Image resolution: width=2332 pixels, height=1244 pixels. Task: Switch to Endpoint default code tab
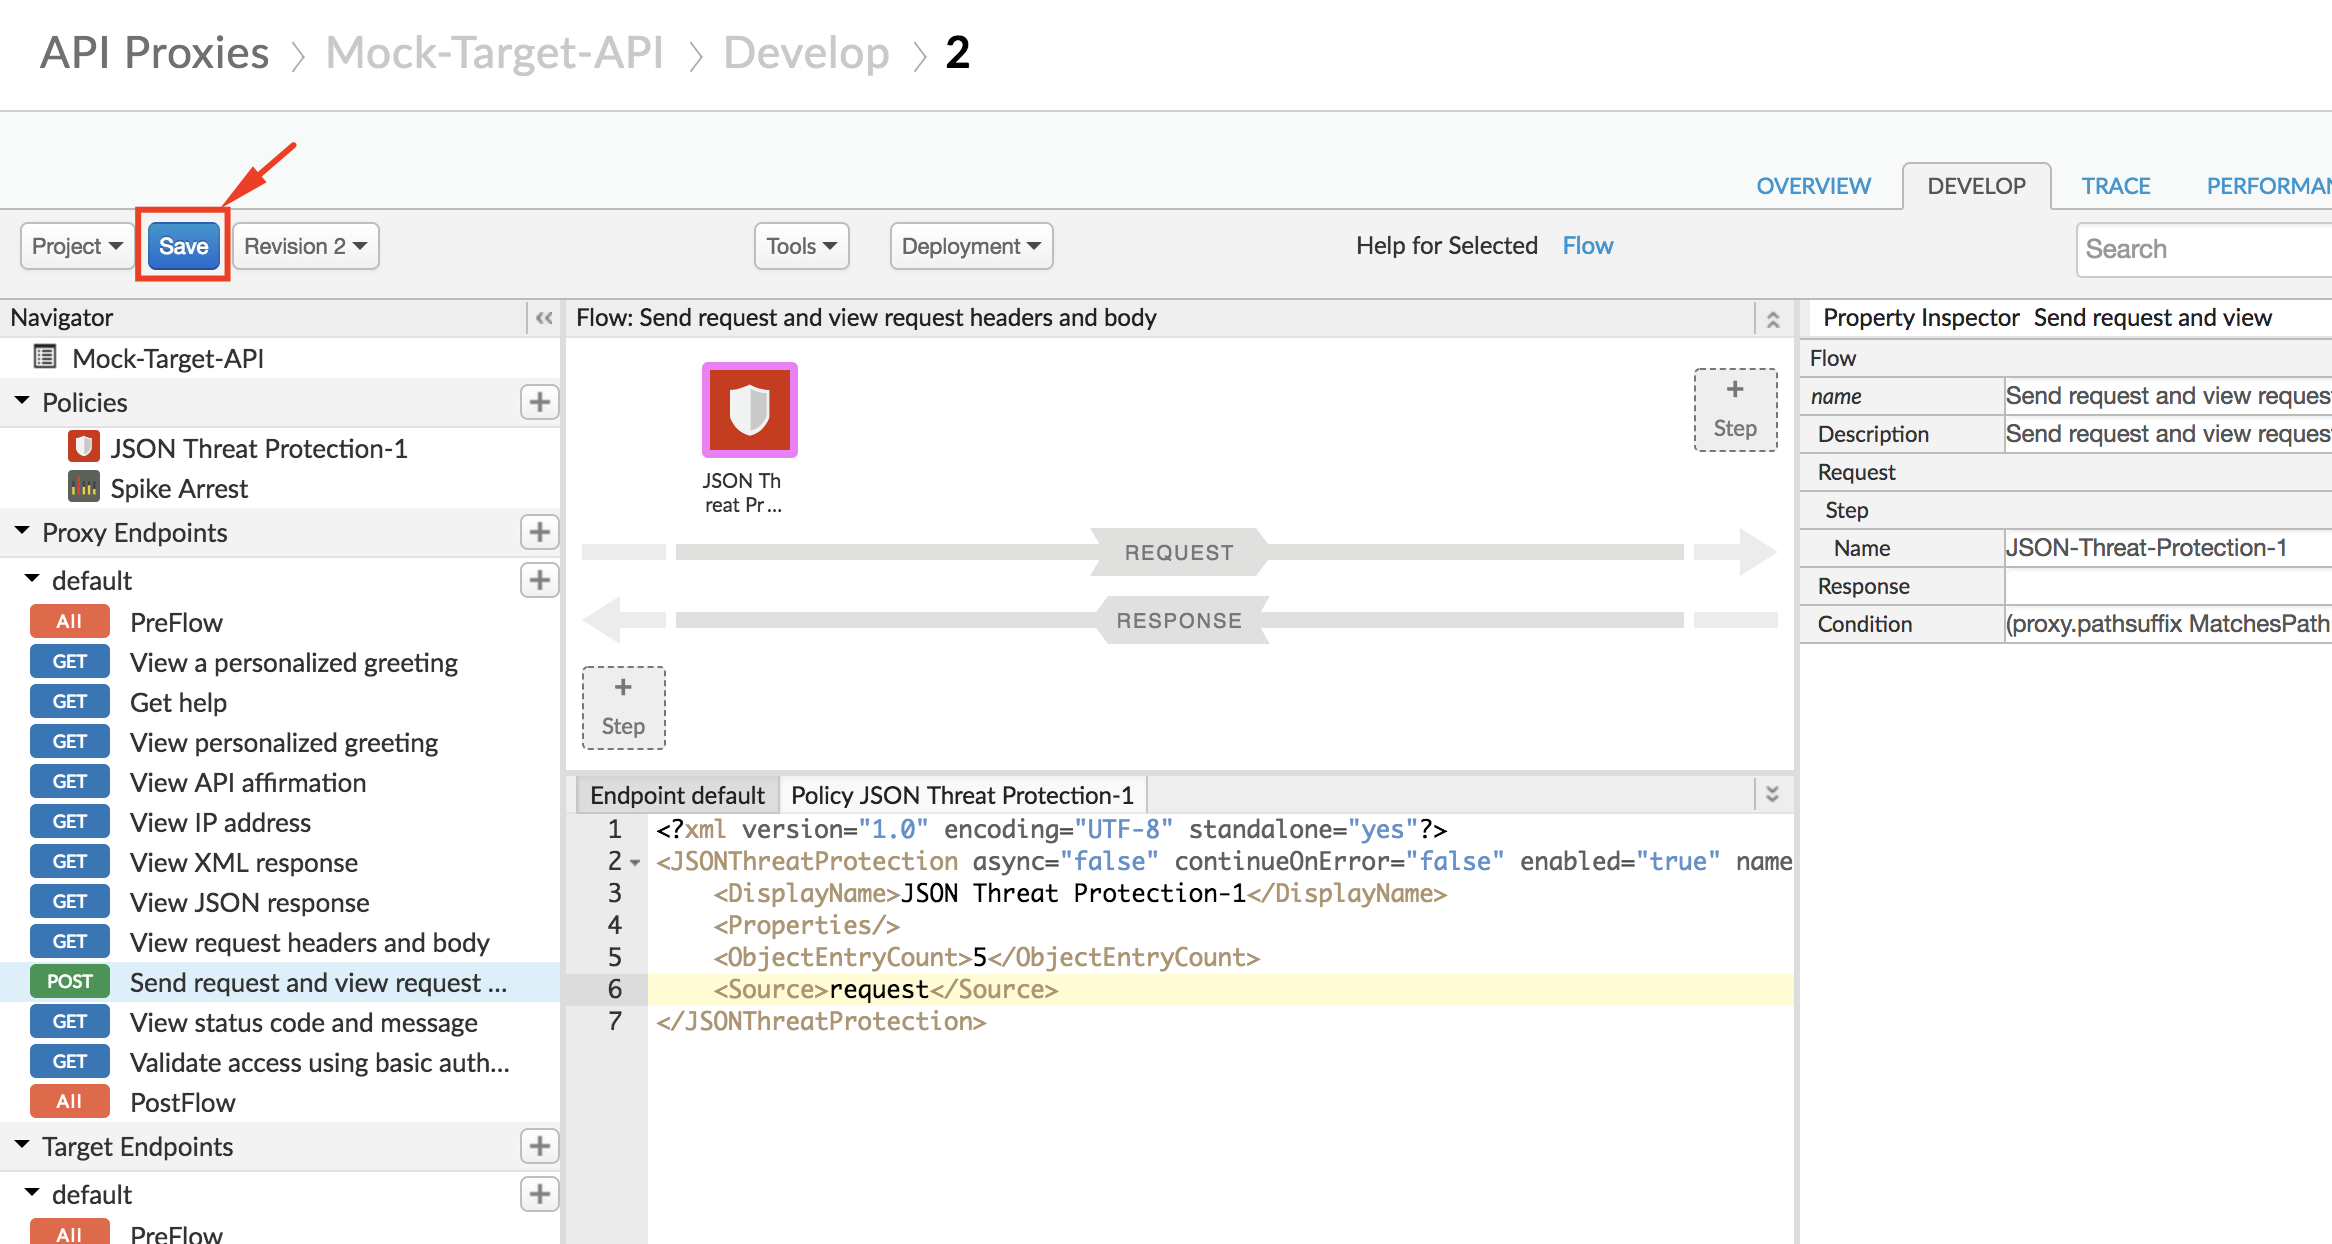tap(677, 795)
